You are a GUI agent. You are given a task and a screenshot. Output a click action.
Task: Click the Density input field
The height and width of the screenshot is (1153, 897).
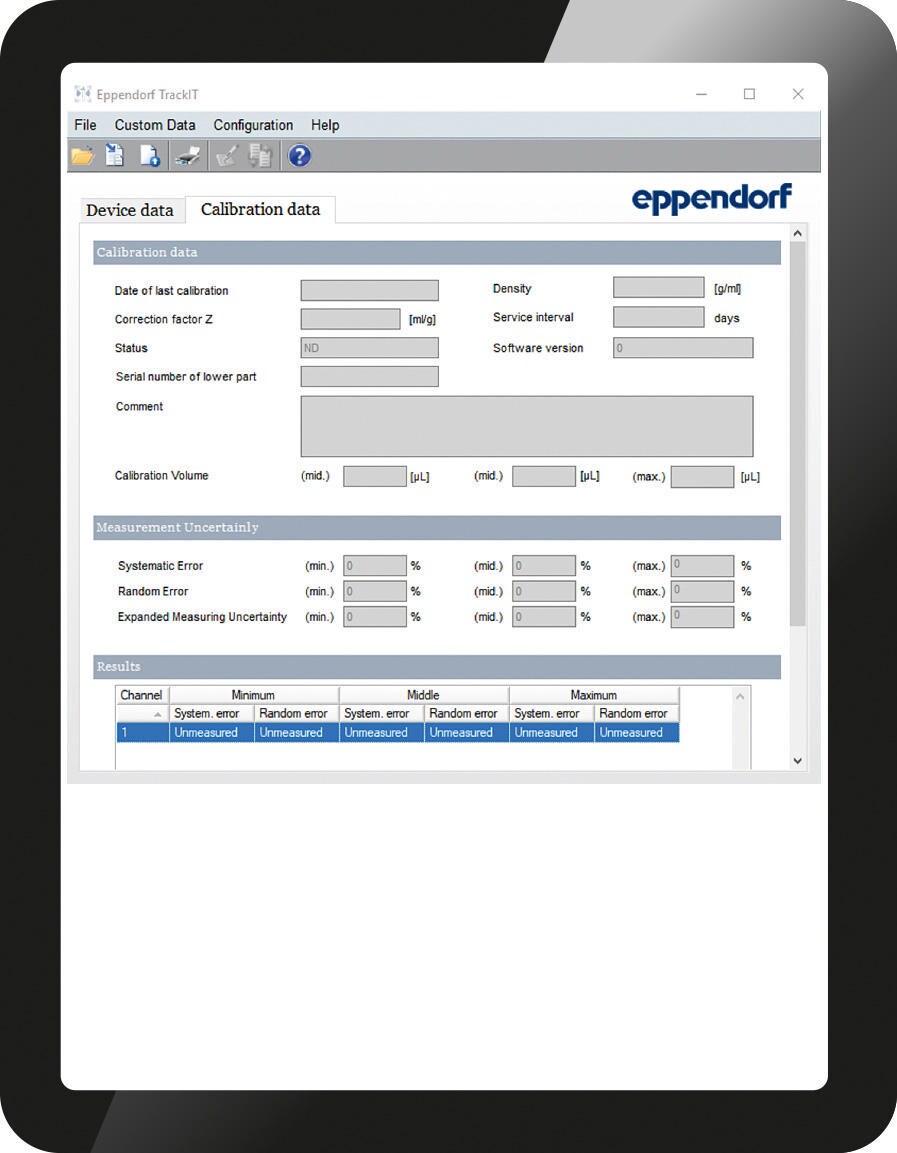tap(659, 288)
